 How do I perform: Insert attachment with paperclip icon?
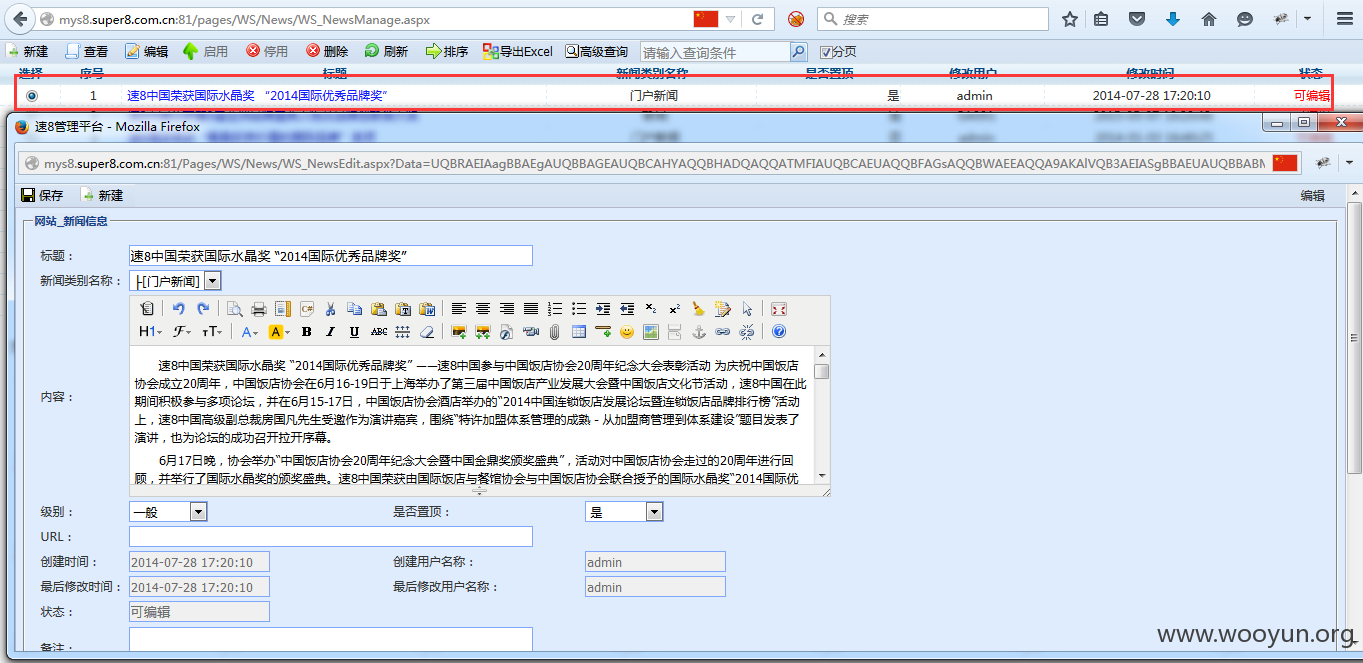pos(554,331)
